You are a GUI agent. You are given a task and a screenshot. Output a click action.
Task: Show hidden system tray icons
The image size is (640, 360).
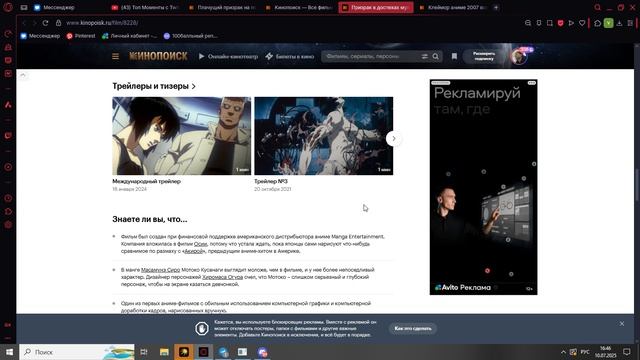[x=563, y=352]
